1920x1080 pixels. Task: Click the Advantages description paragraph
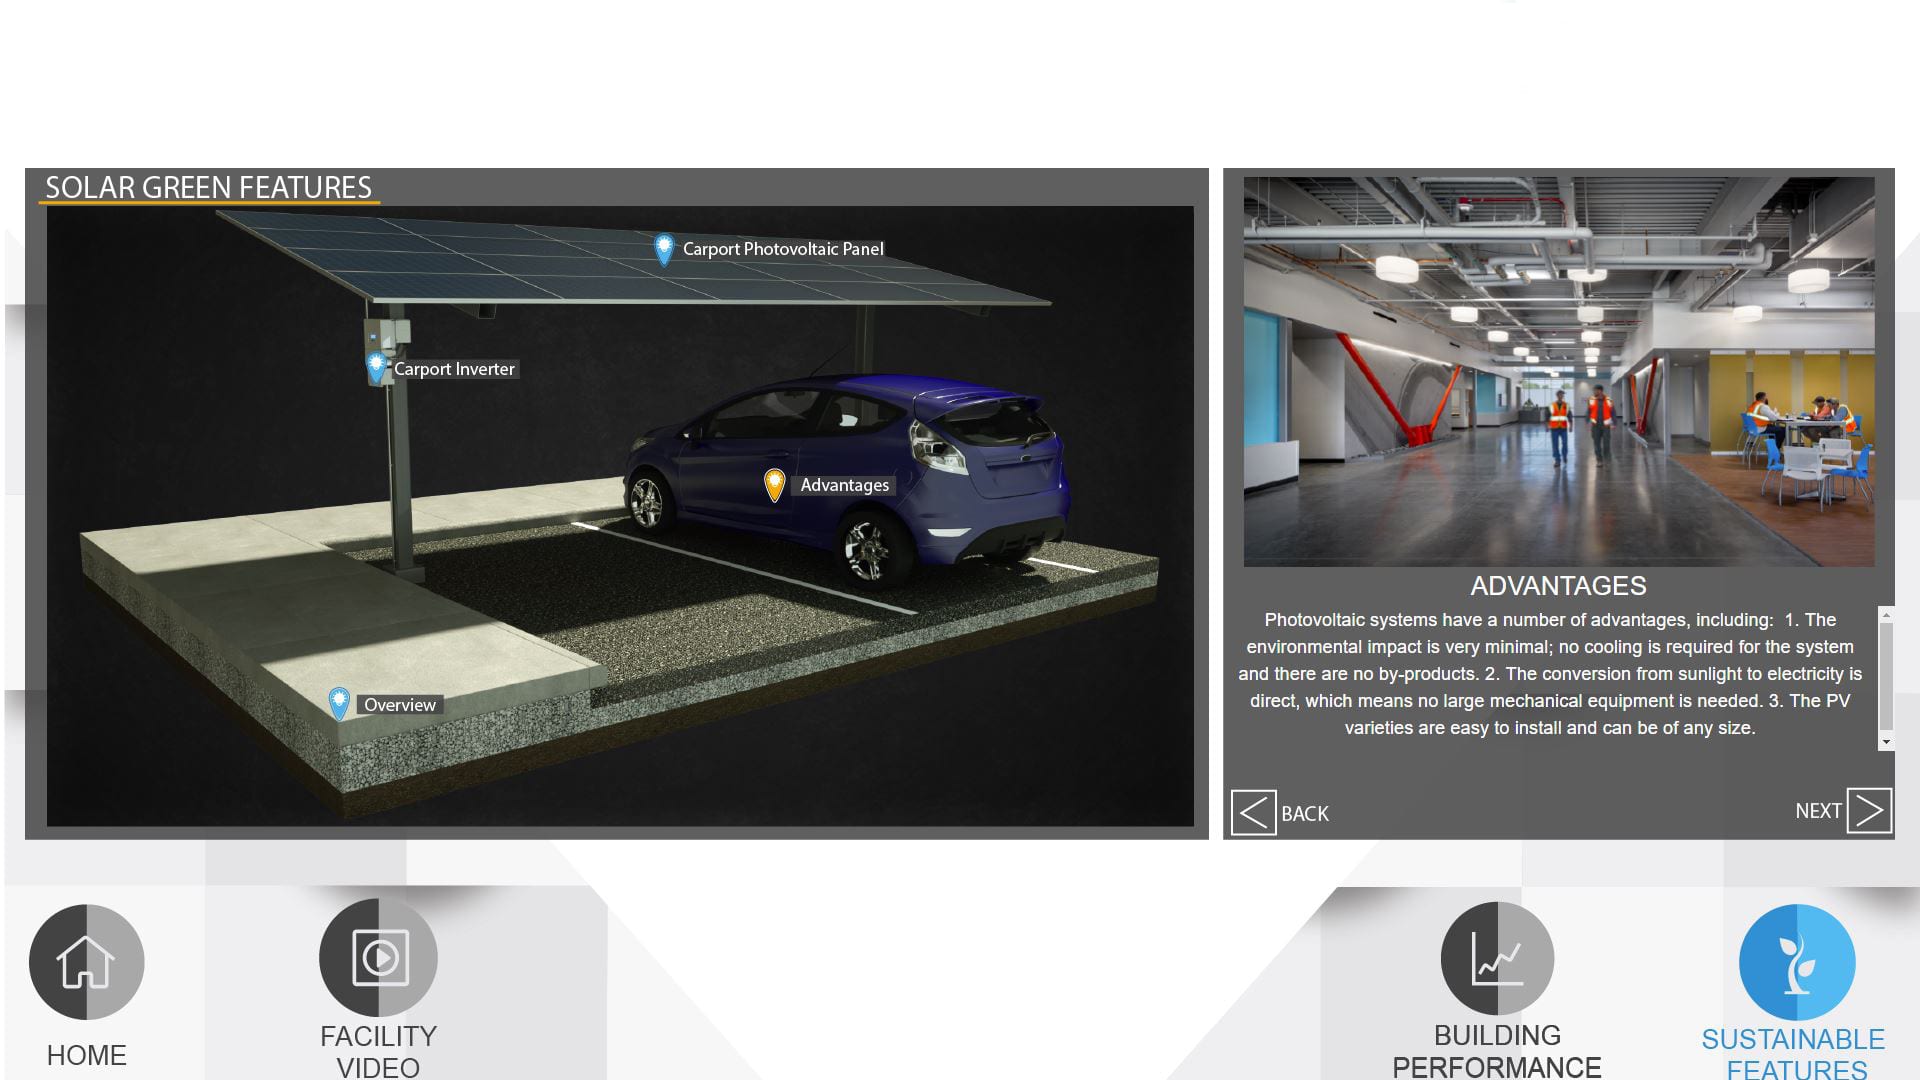tap(1550, 674)
